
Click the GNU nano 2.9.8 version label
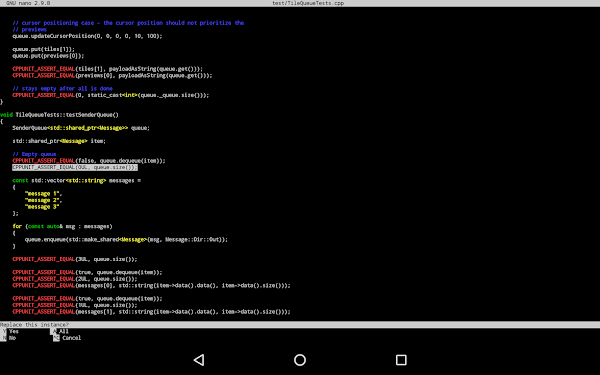pos(28,3)
